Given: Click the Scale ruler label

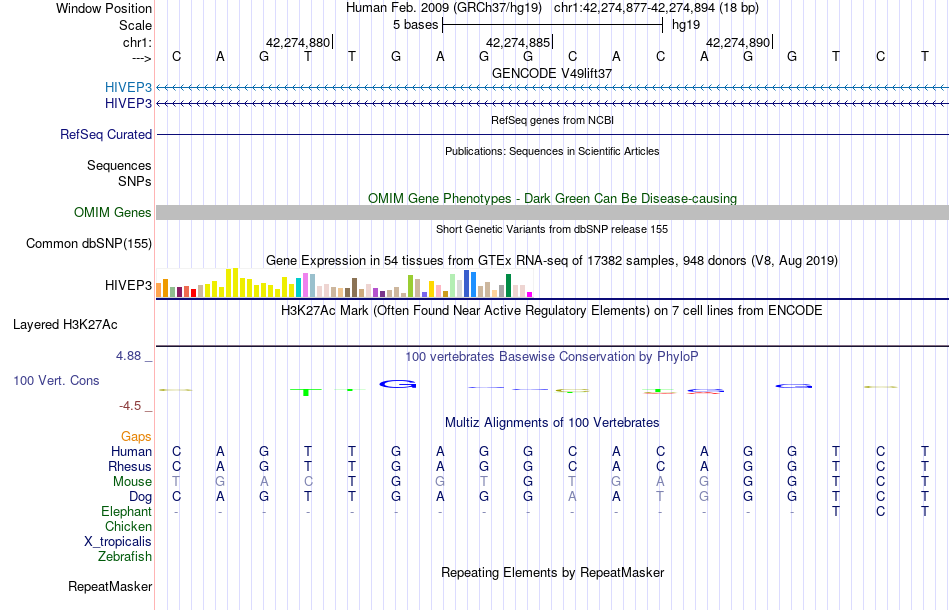Looking at the screenshot, I should tap(136, 25).
